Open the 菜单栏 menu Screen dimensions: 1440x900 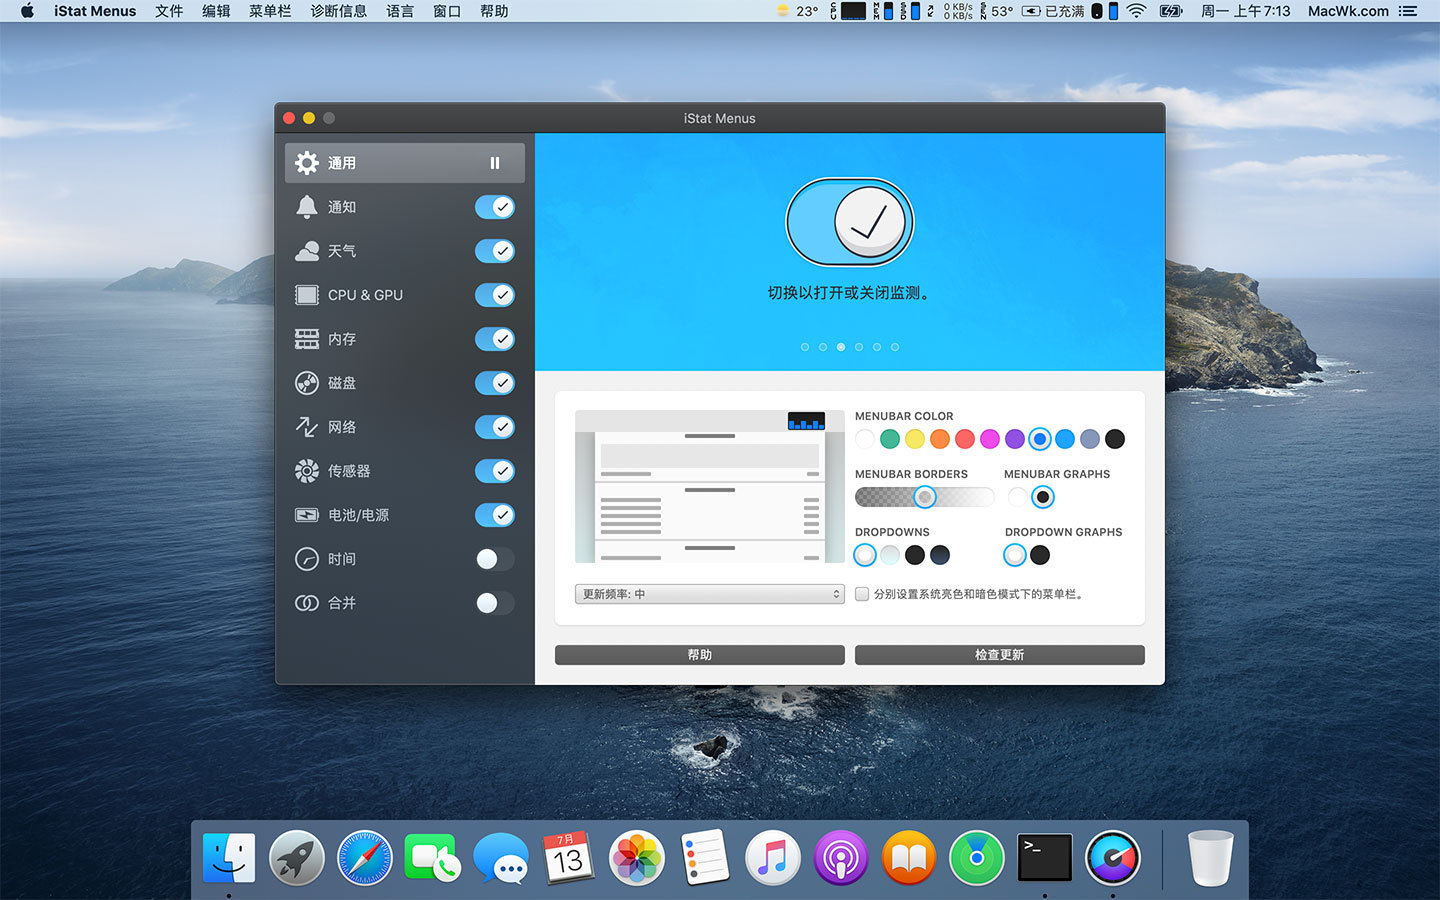(270, 11)
